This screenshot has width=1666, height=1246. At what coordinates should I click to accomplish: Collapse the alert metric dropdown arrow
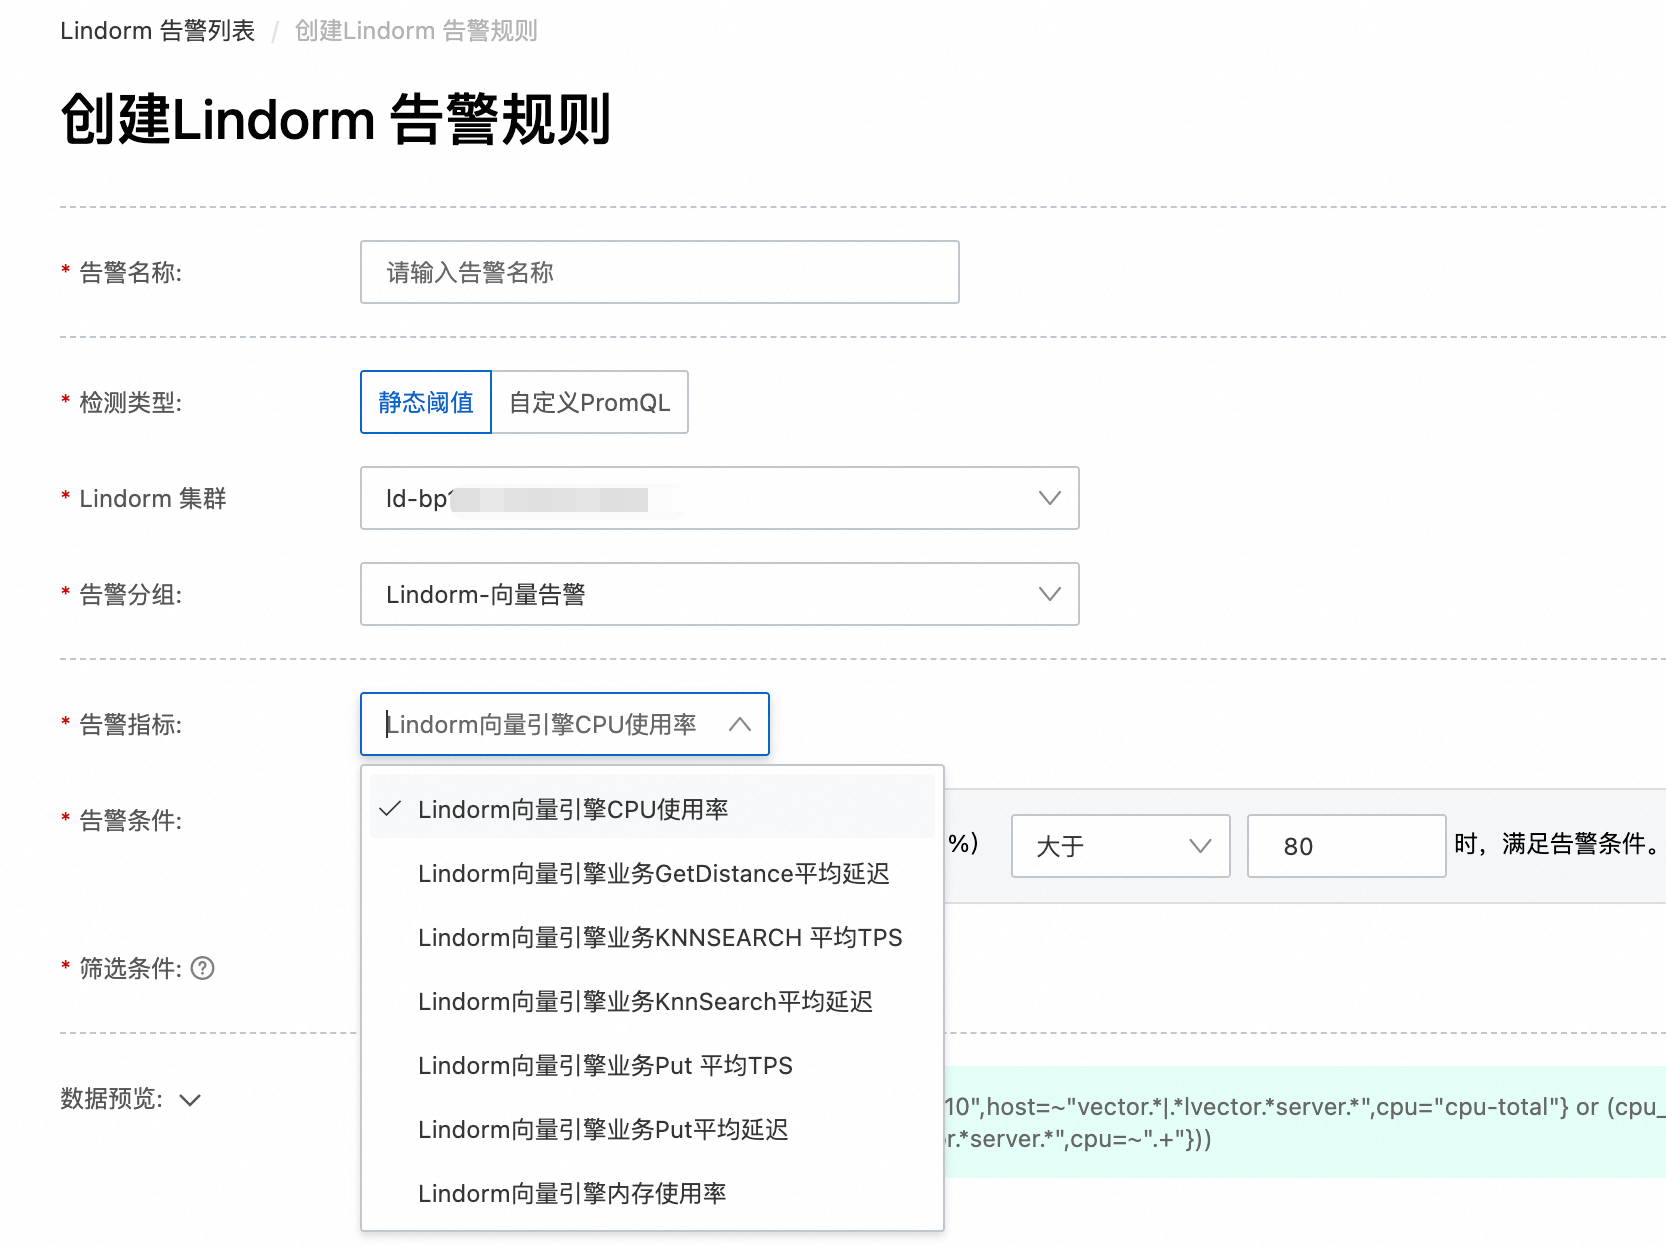pos(740,724)
